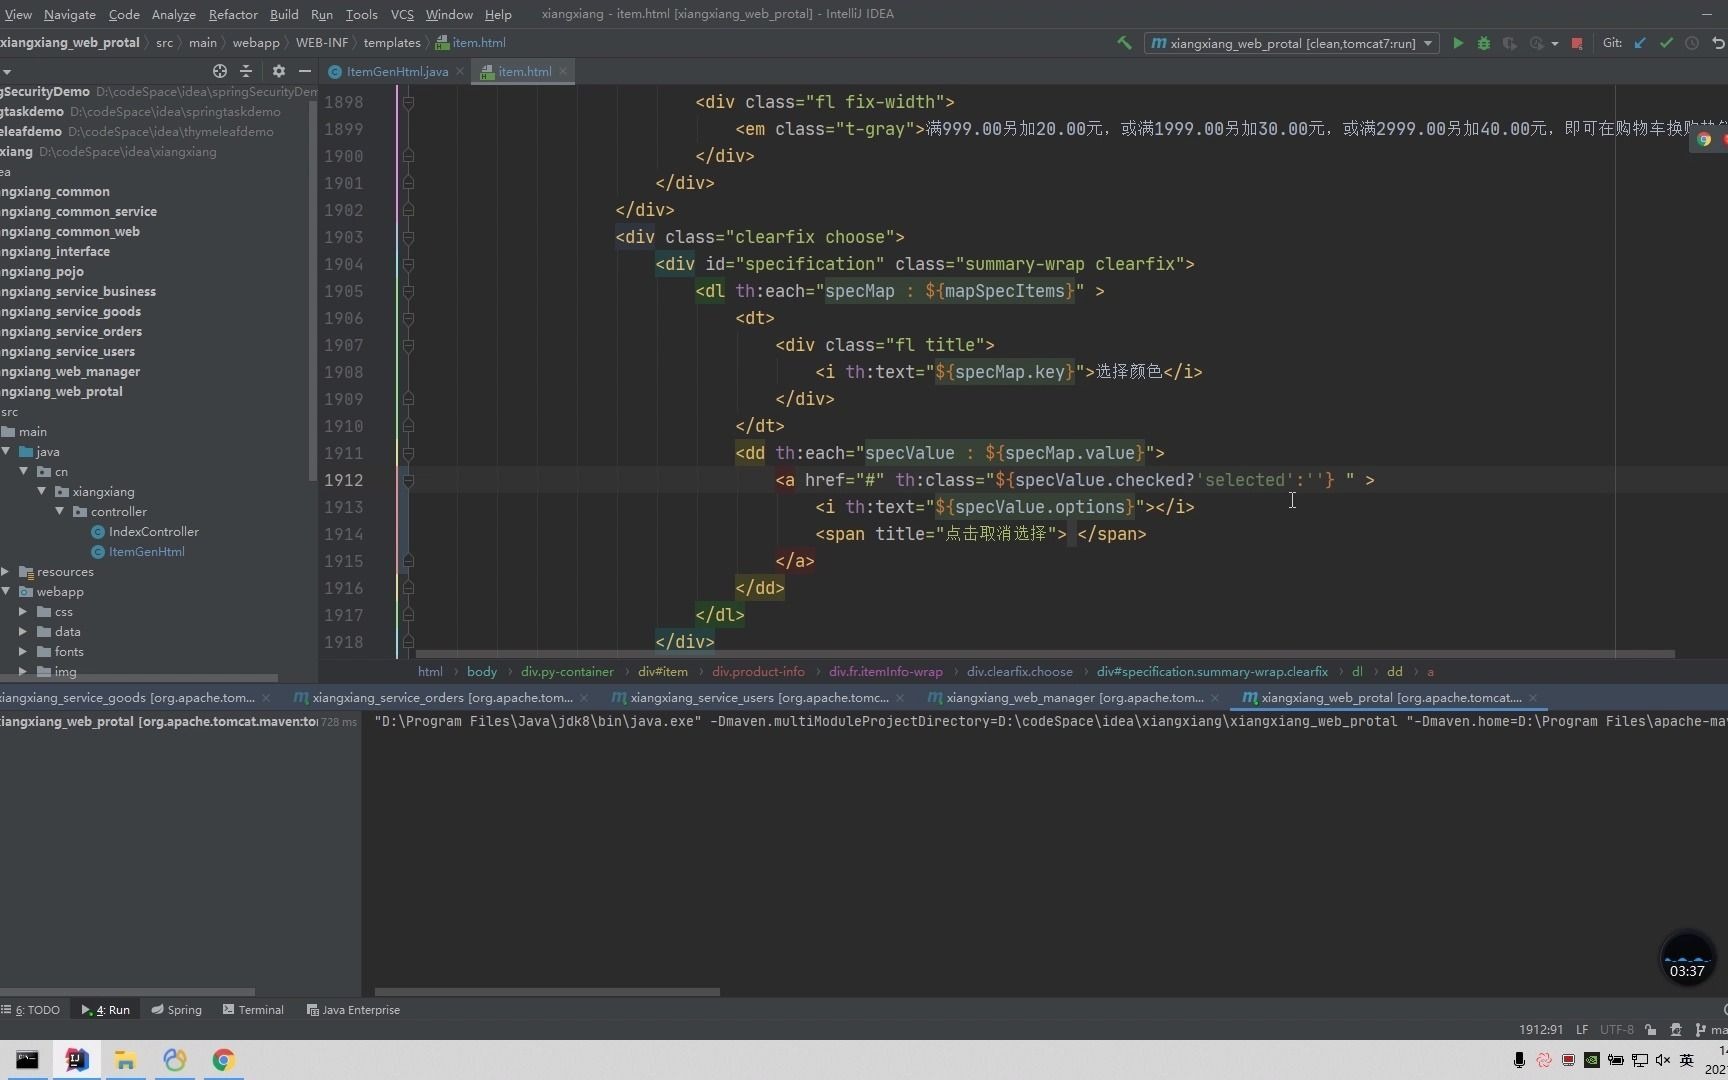Run the xiangxiang_web_protal configuration
Screen dimensions: 1728x1080
(x=1458, y=43)
